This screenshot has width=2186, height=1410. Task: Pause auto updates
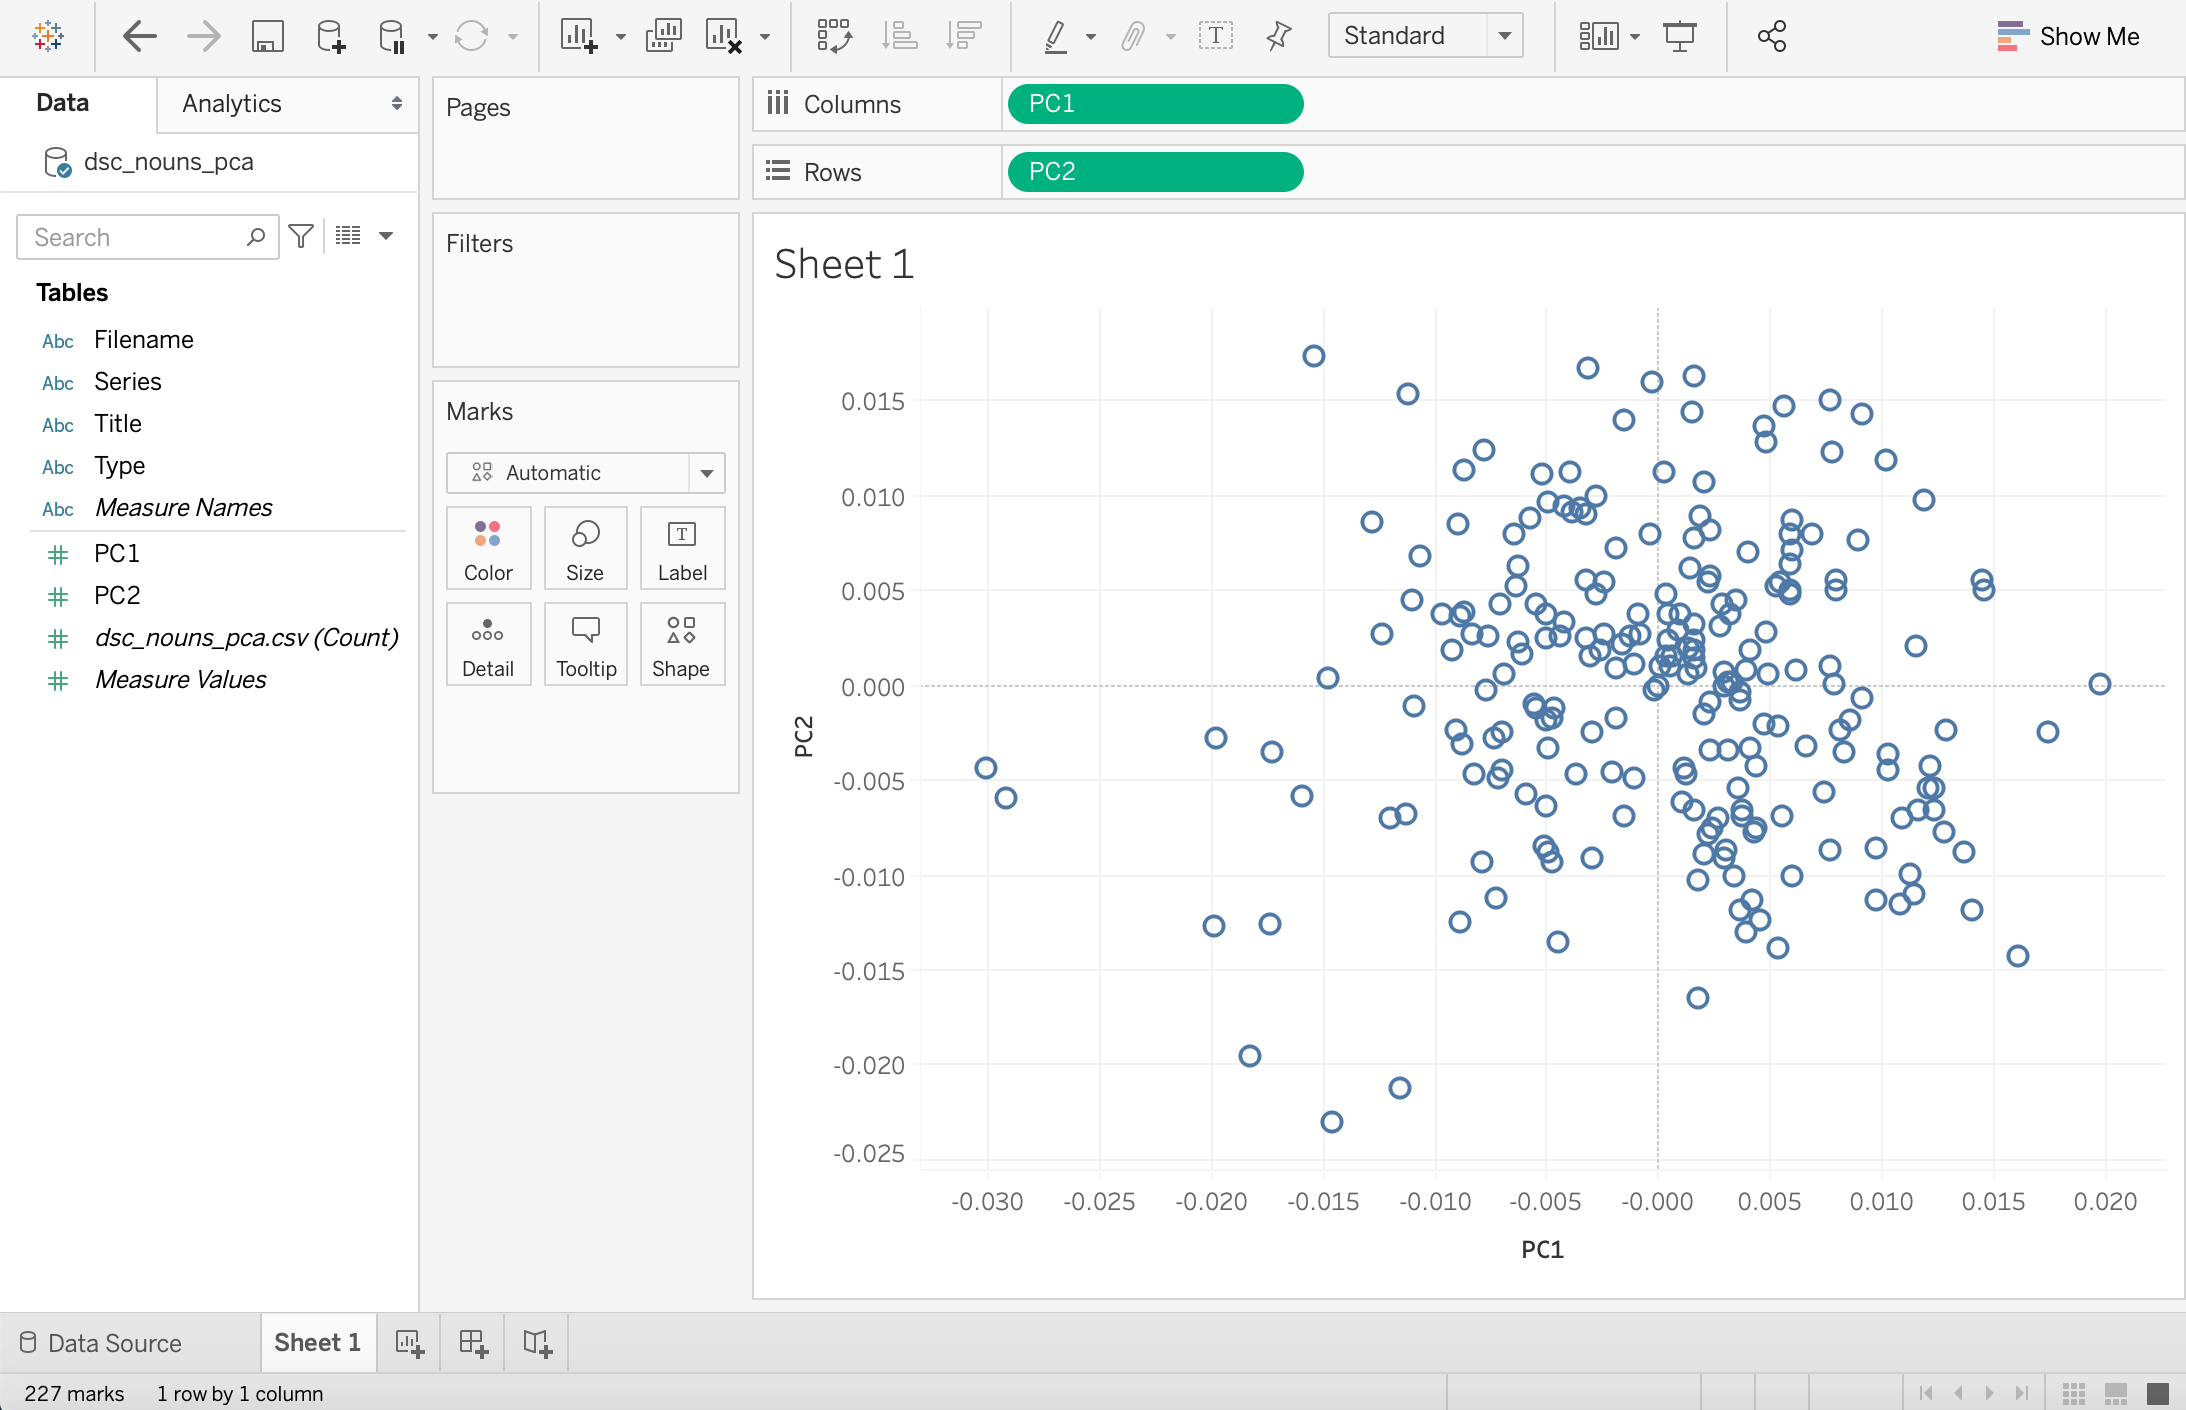click(x=391, y=36)
